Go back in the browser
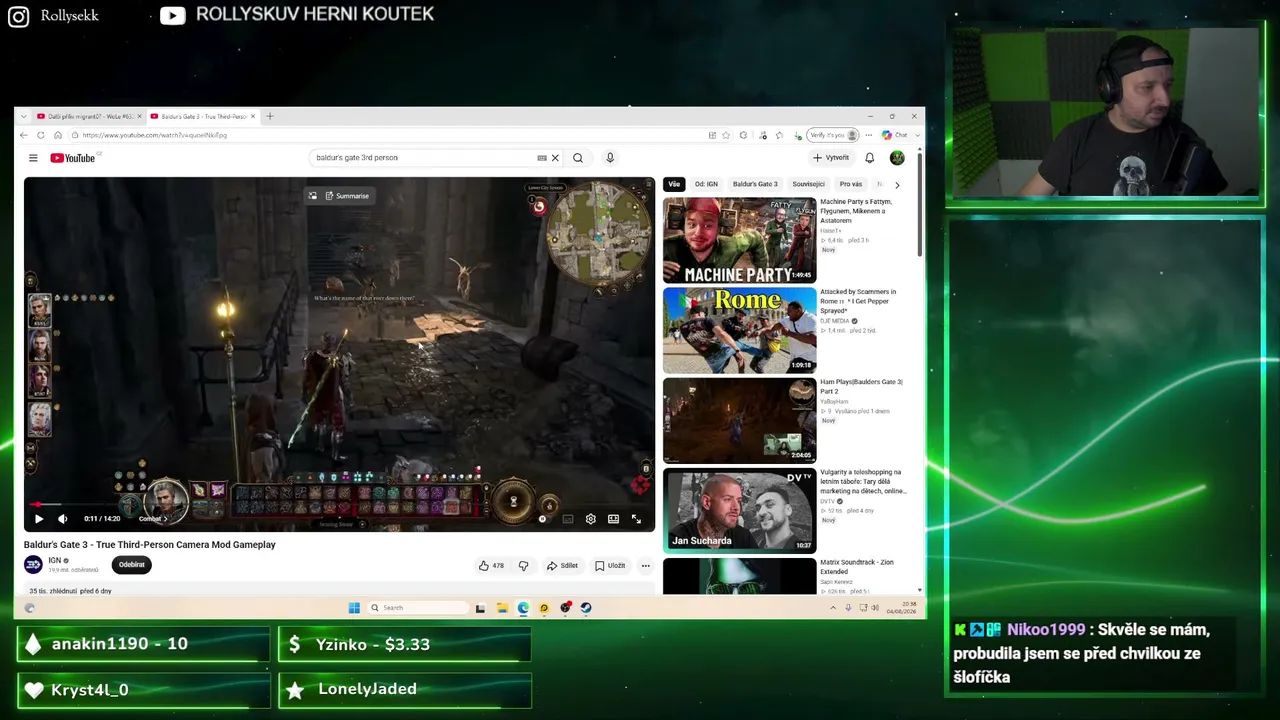1280x720 pixels. click(24, 135)
